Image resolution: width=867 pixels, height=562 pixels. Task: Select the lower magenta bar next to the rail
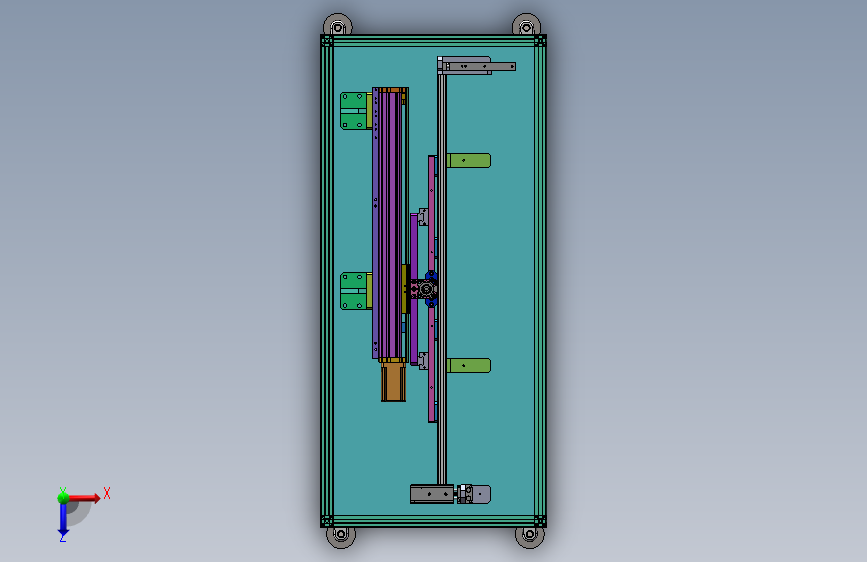432,364
